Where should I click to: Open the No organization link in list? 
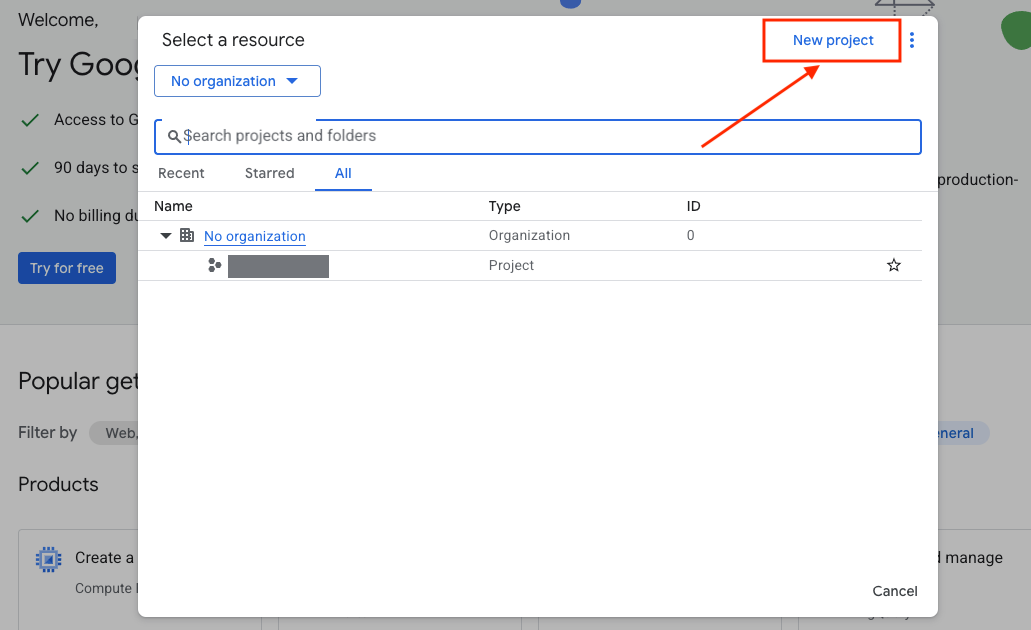click(254, 237)
